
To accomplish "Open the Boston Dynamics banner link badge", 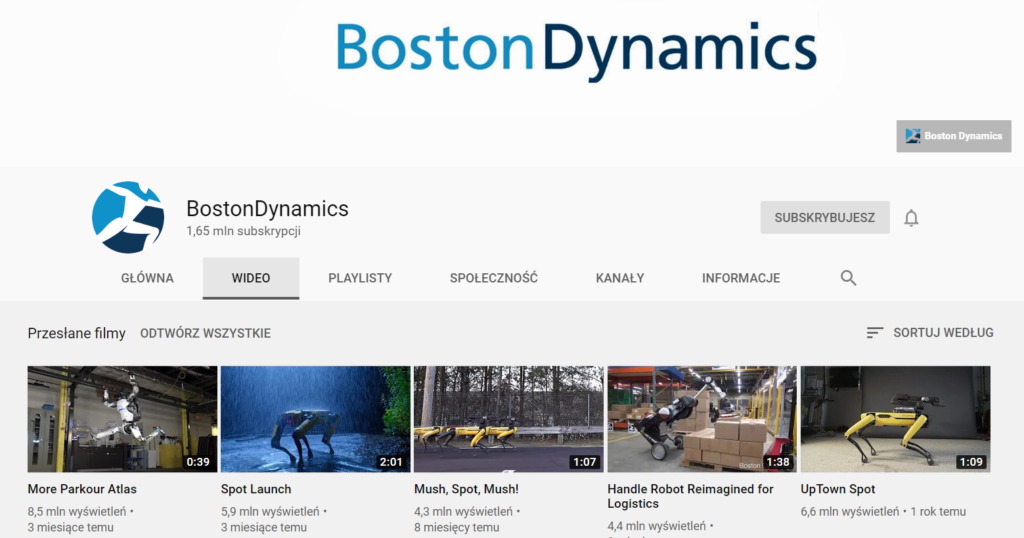I will [x=953, y=136].
